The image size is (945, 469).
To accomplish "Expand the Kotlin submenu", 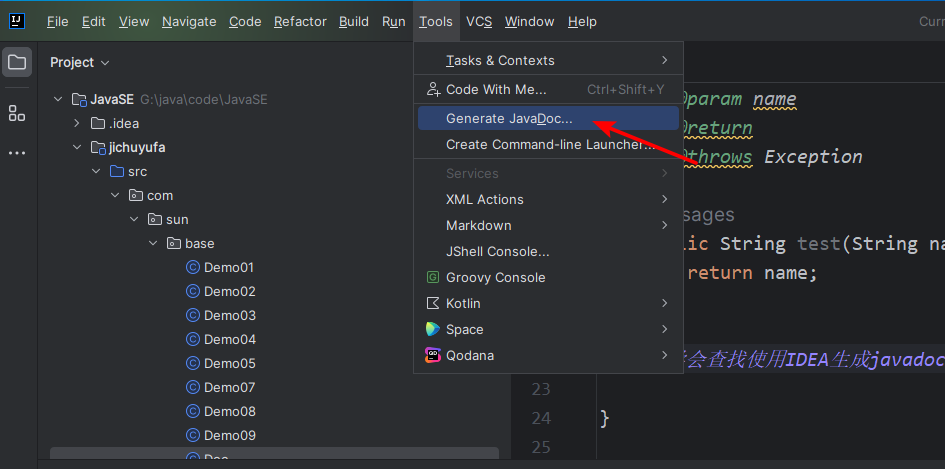I will (665, 303).
